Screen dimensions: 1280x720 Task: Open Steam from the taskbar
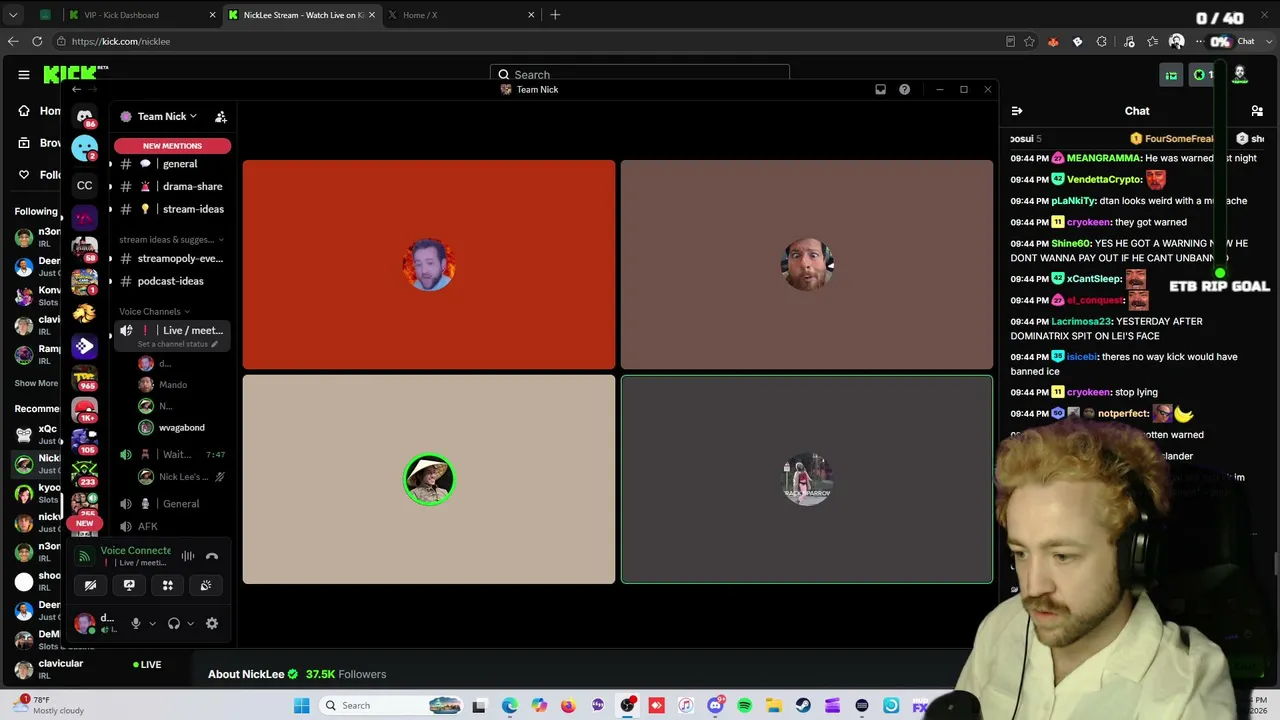pyautogui.click(x=803, y=706)
